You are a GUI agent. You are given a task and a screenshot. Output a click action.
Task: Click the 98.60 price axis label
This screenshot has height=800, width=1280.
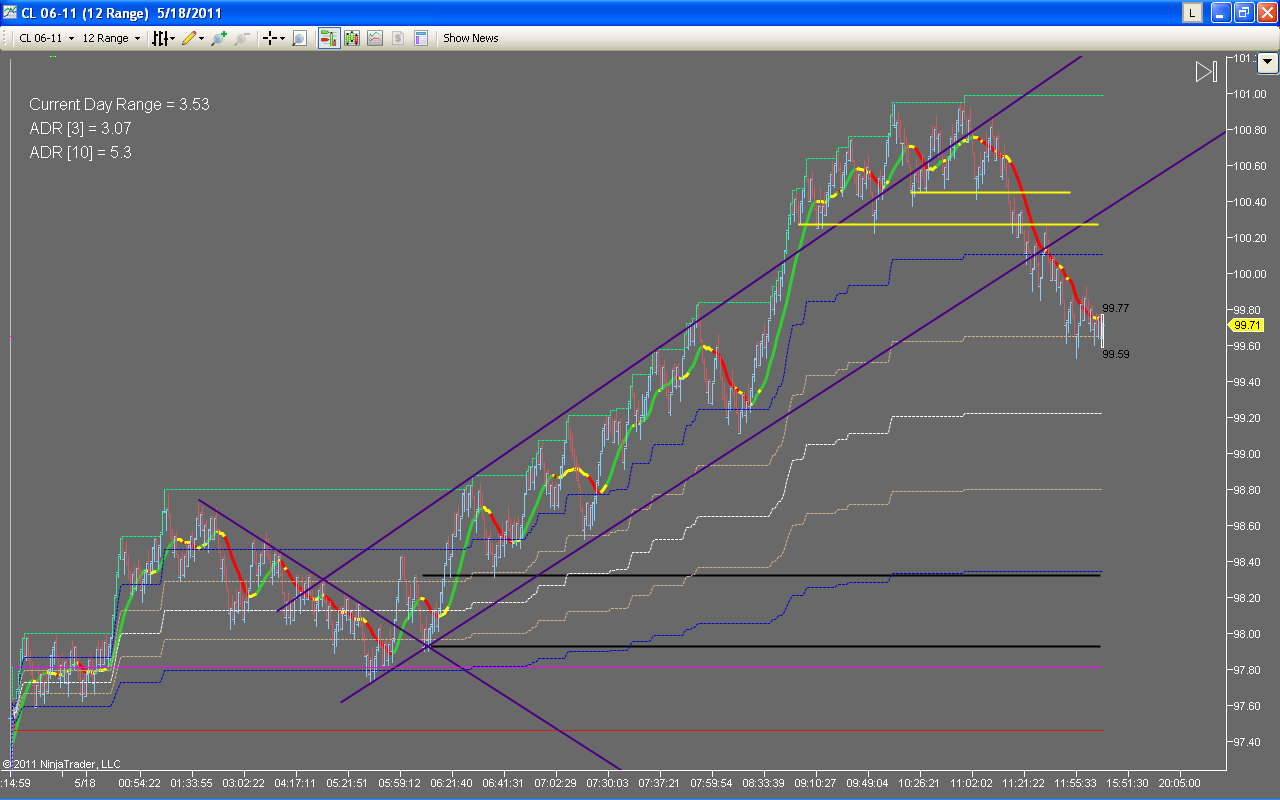tap(1247, 526)
